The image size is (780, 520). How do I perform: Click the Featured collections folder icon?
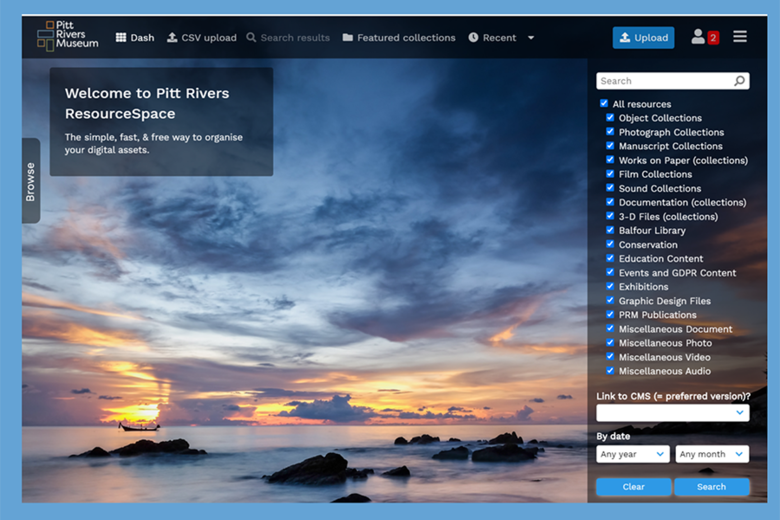point(348,37)
